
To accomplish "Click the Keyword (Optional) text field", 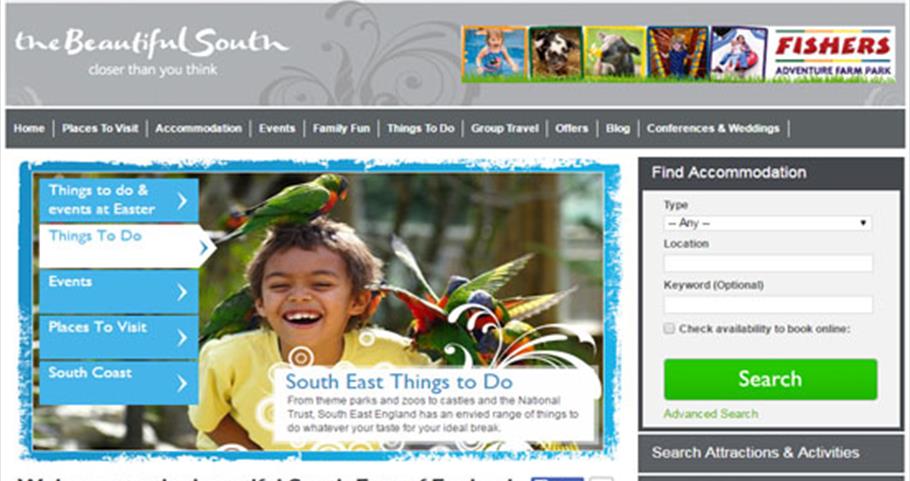I will pyautogui.click(x=768, y=305).
